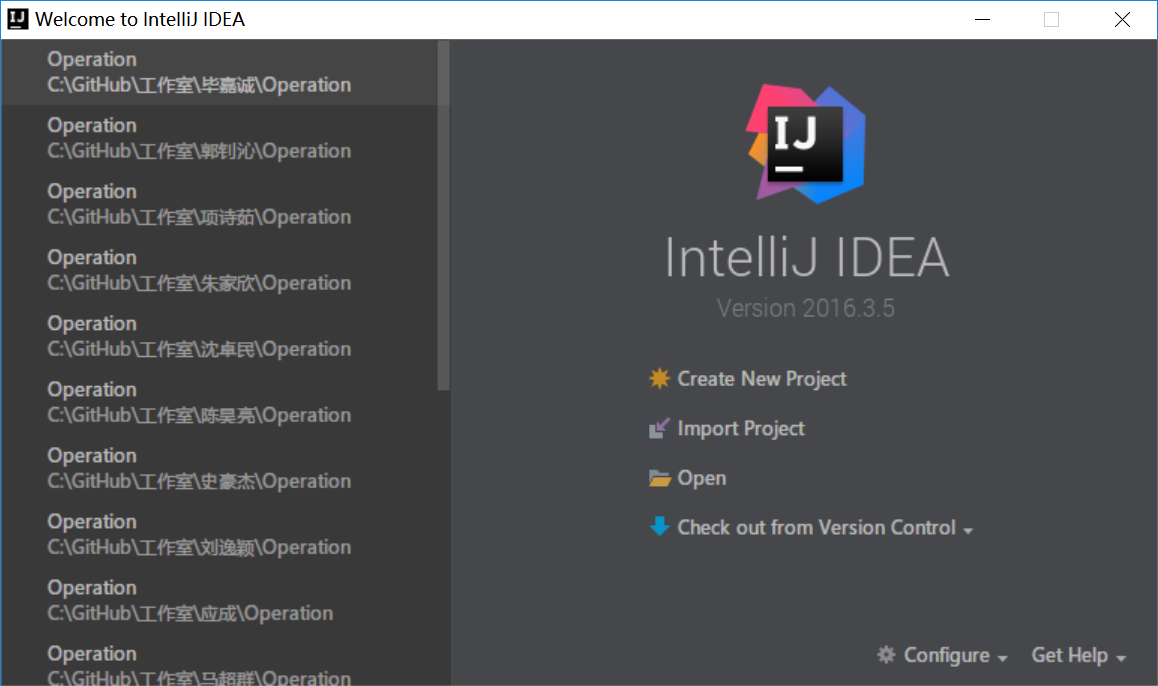Choose the Create New Project link text
This screenshot has height=686, width=1158.
coord(761,379)
